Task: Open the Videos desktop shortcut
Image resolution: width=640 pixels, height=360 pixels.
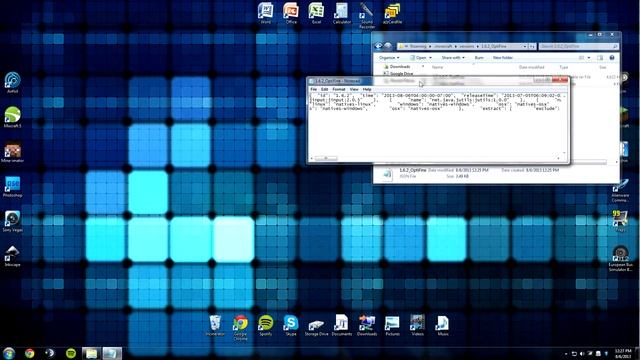Action: pyautogui.click(x=418, y=325)
